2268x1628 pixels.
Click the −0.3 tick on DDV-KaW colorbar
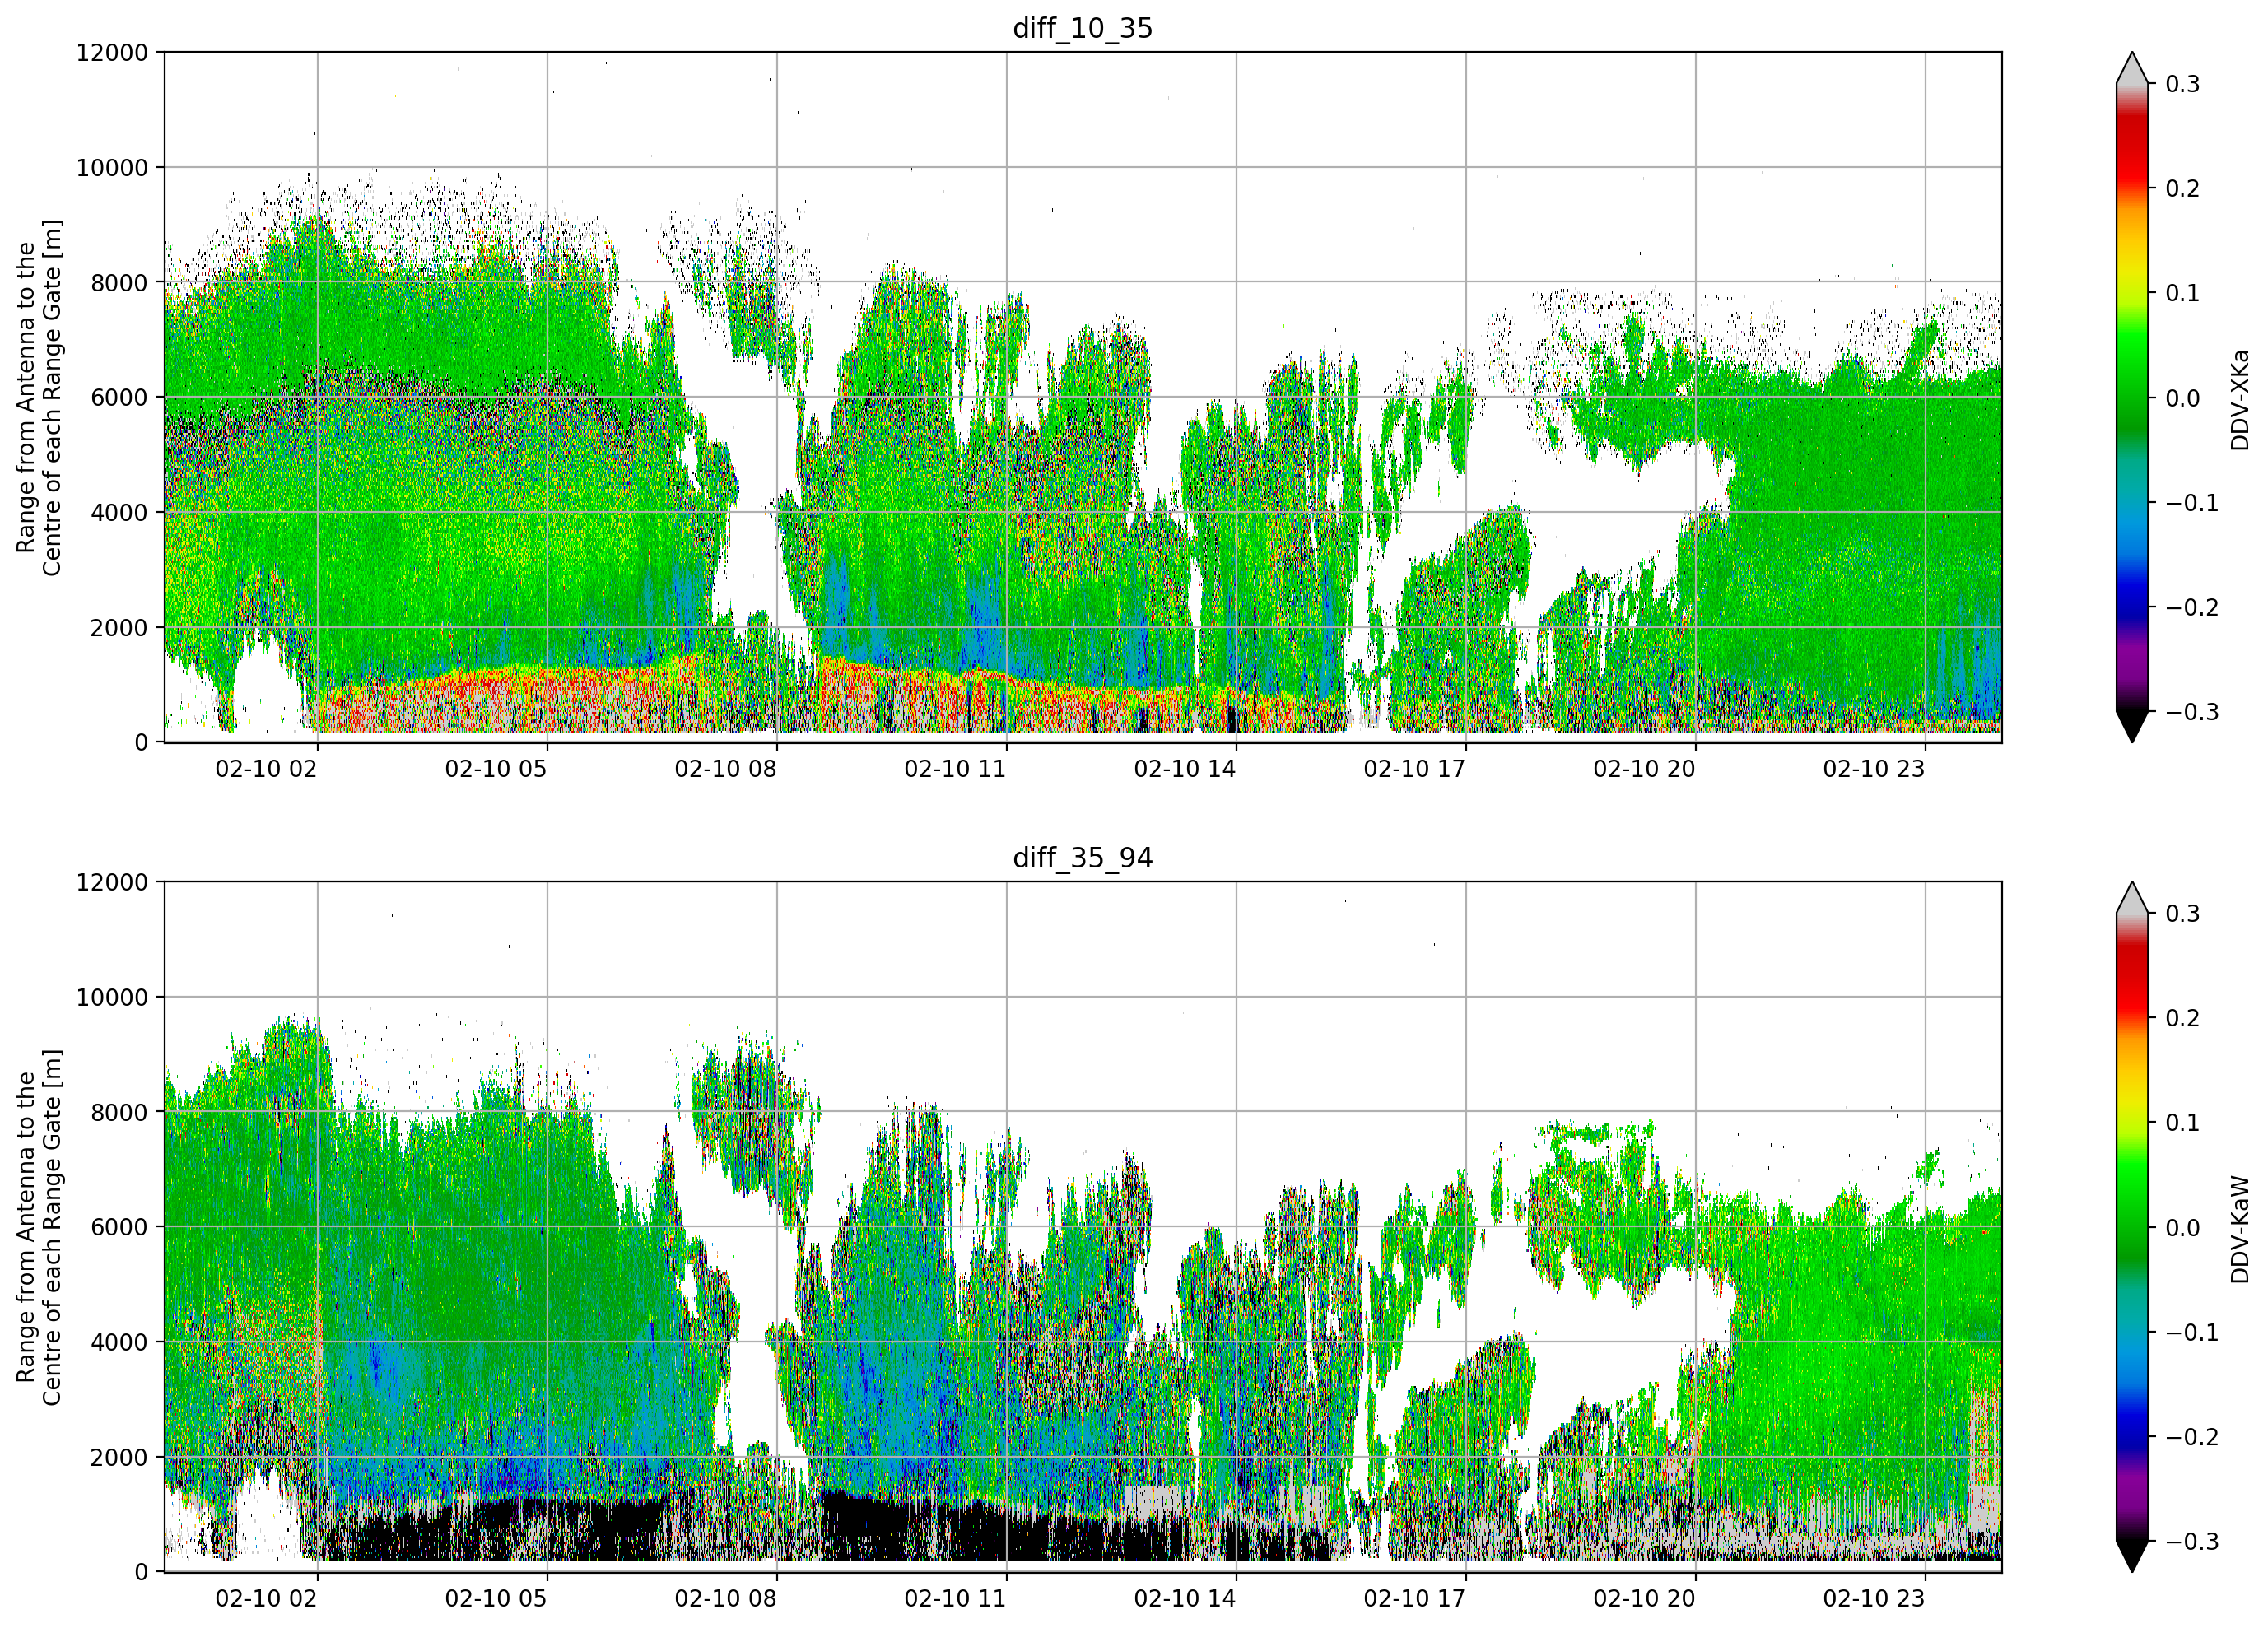2192,1542
